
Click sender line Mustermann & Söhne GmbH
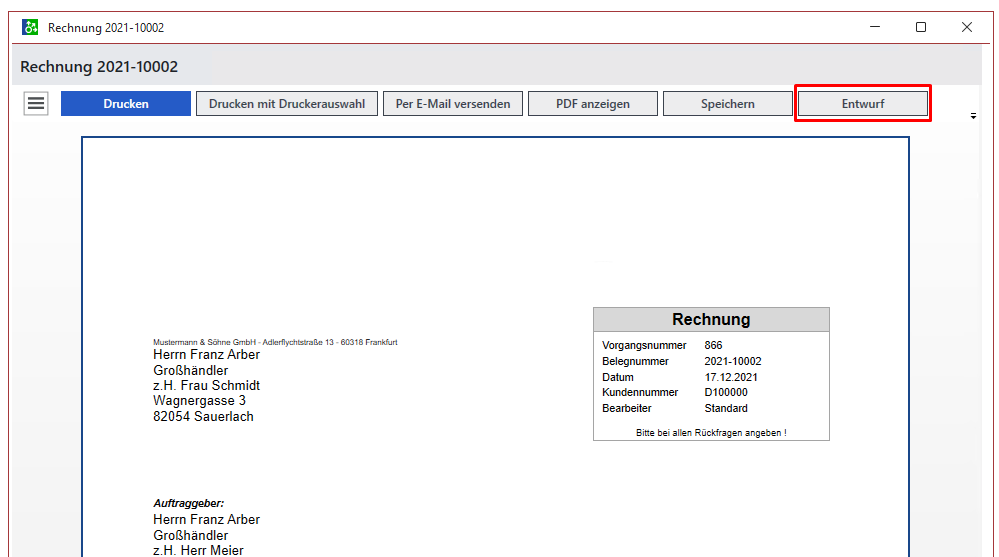click(x=275, y=342)
